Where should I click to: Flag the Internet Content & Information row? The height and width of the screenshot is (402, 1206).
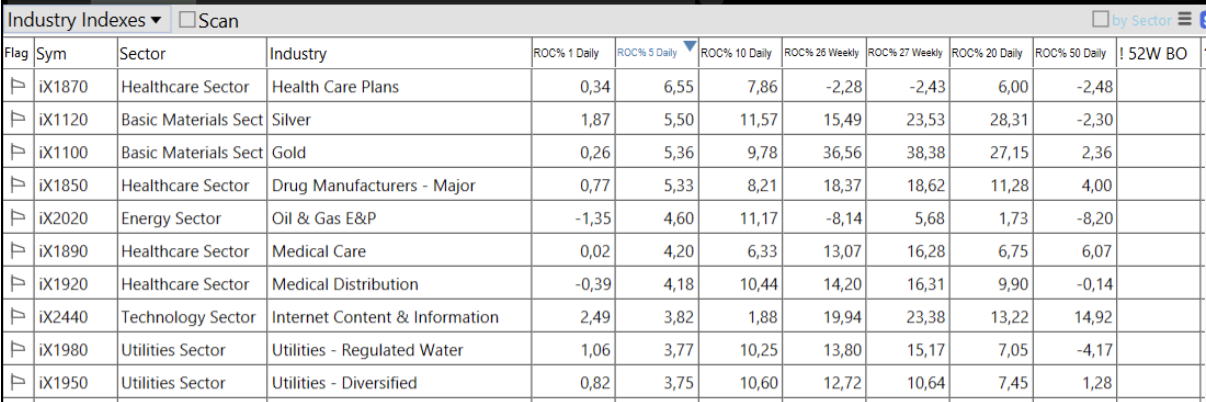[x=16, y=318]
